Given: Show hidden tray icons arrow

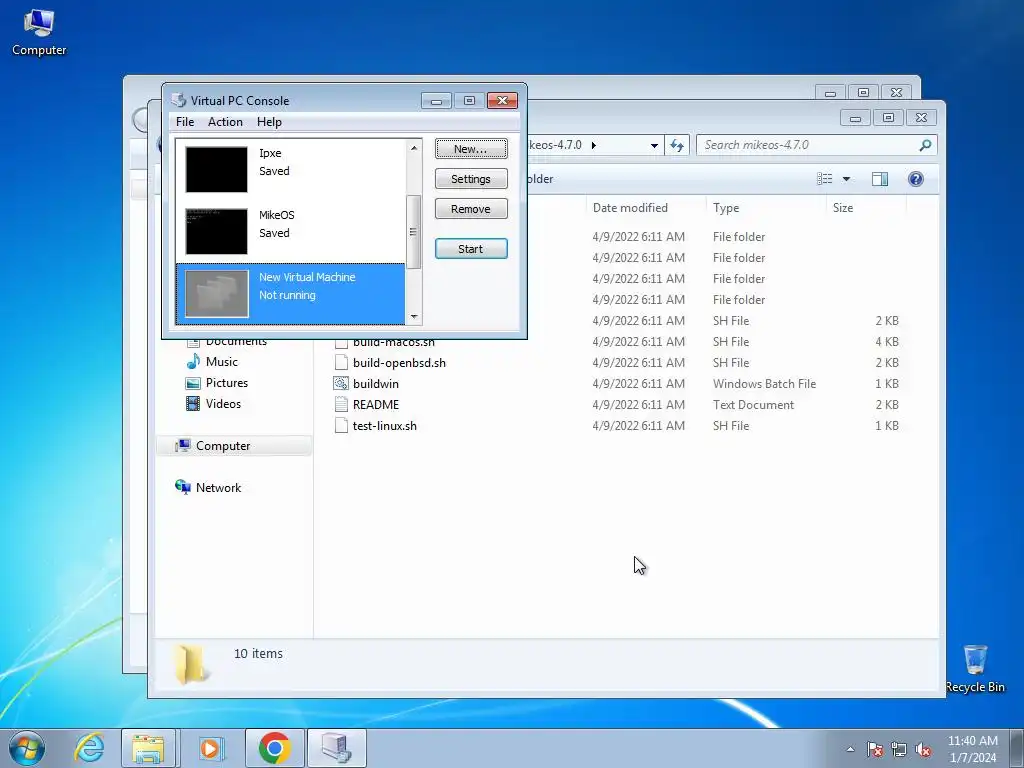Looking at the screenshot, I should click(x=850, y=749).
